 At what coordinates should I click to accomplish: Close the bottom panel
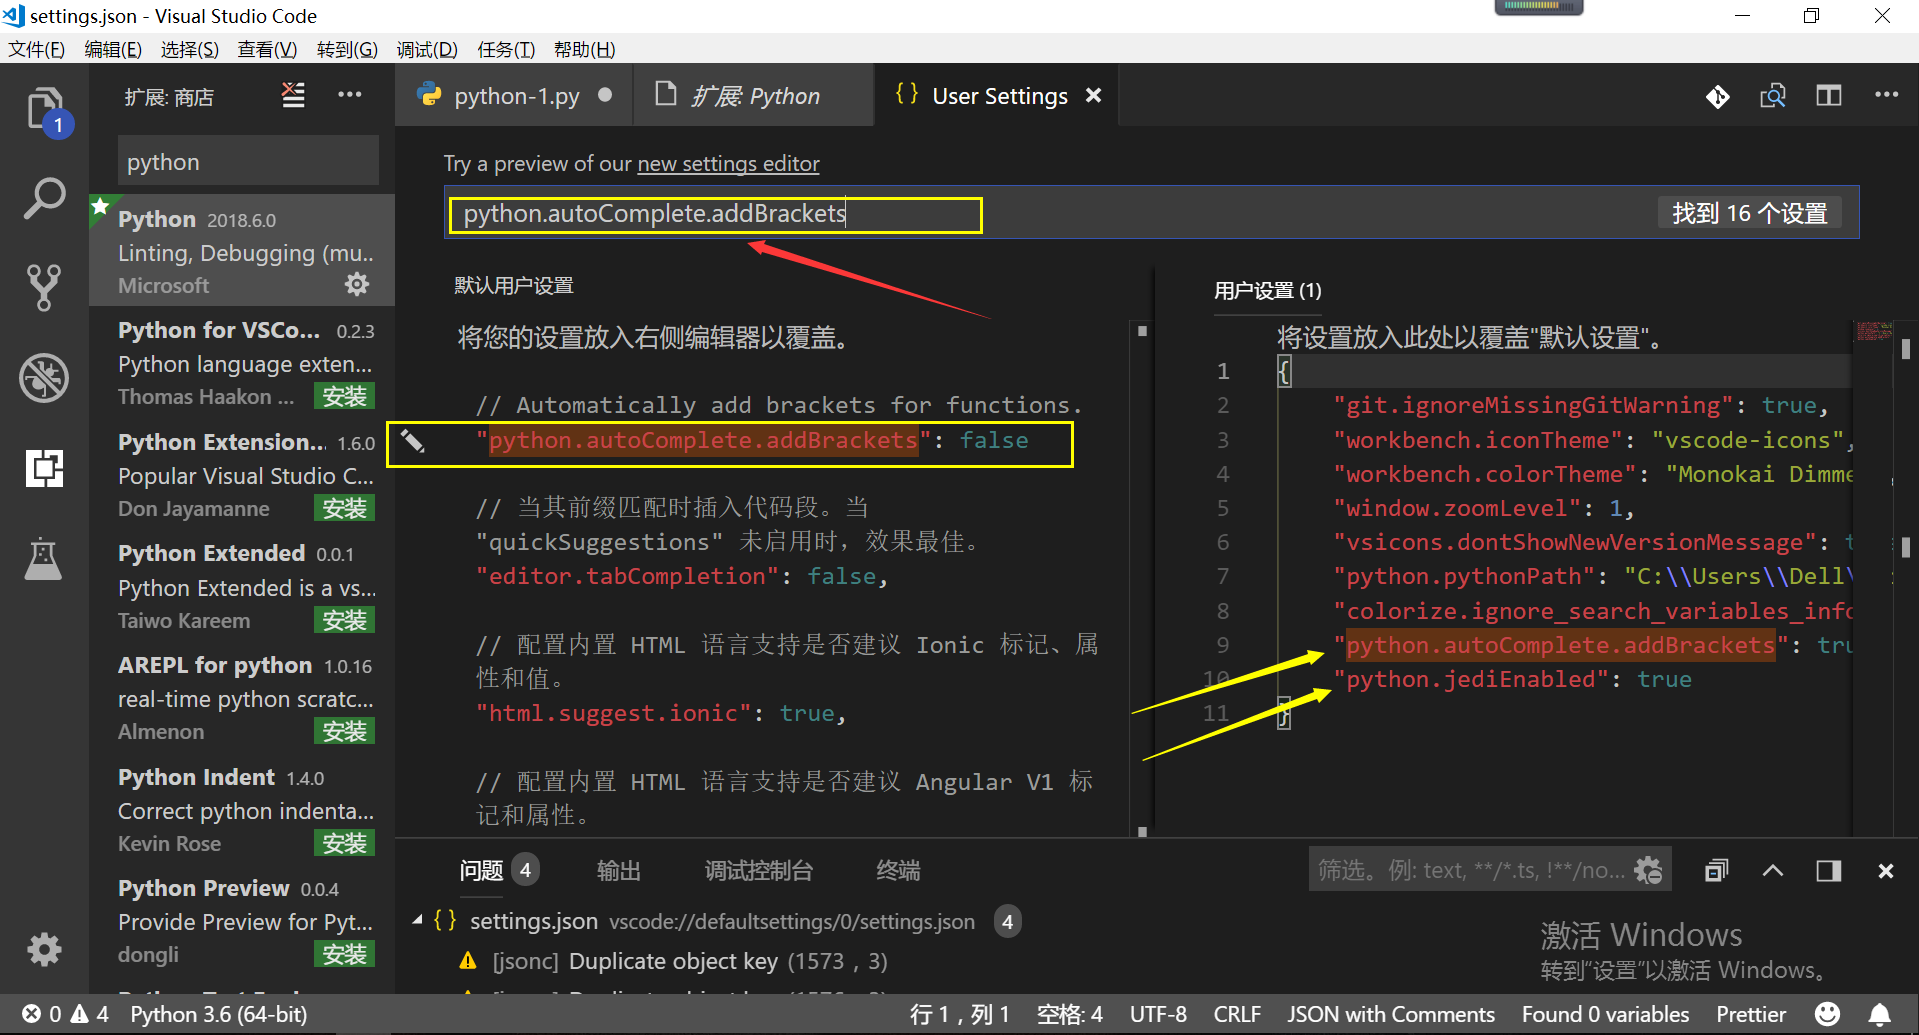point(1886,870)
